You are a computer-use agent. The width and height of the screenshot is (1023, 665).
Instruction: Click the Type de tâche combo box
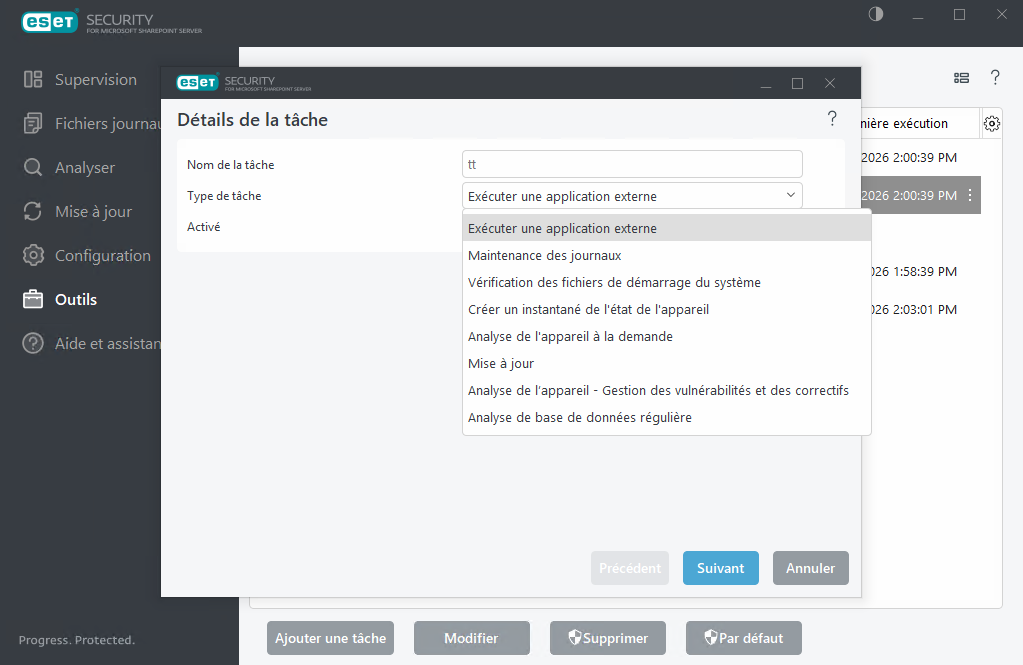pos(632,196)
